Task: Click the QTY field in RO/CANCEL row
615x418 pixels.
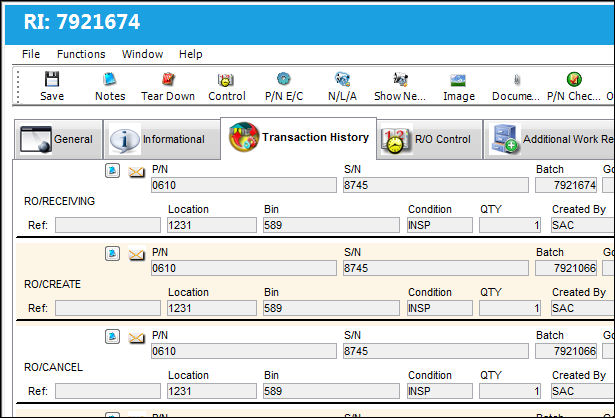Action: point(510,391)
